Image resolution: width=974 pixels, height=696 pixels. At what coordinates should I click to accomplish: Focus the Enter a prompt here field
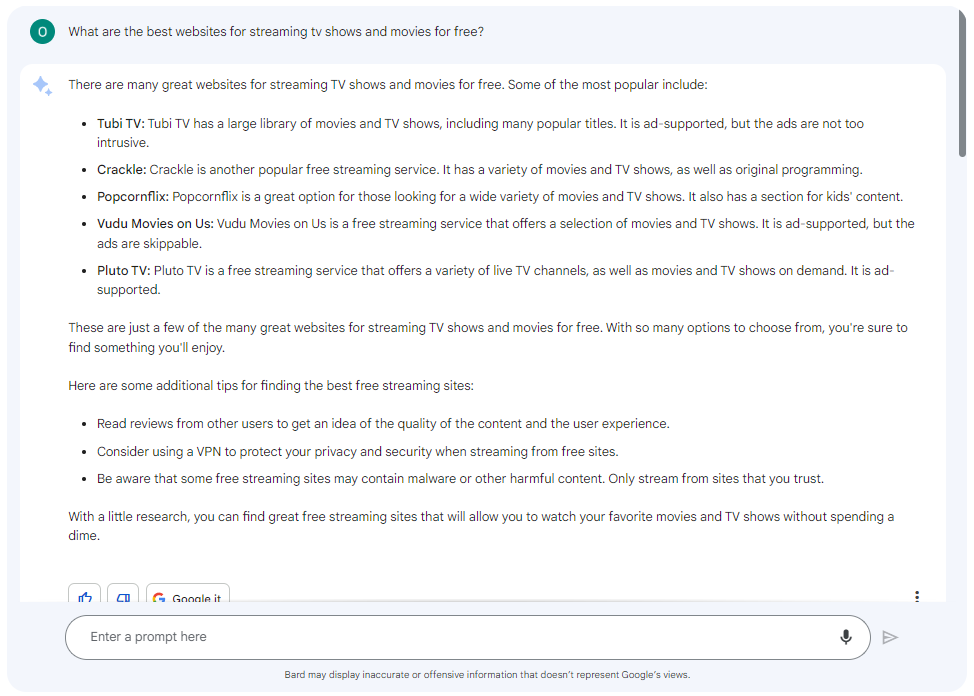point(450,637)
